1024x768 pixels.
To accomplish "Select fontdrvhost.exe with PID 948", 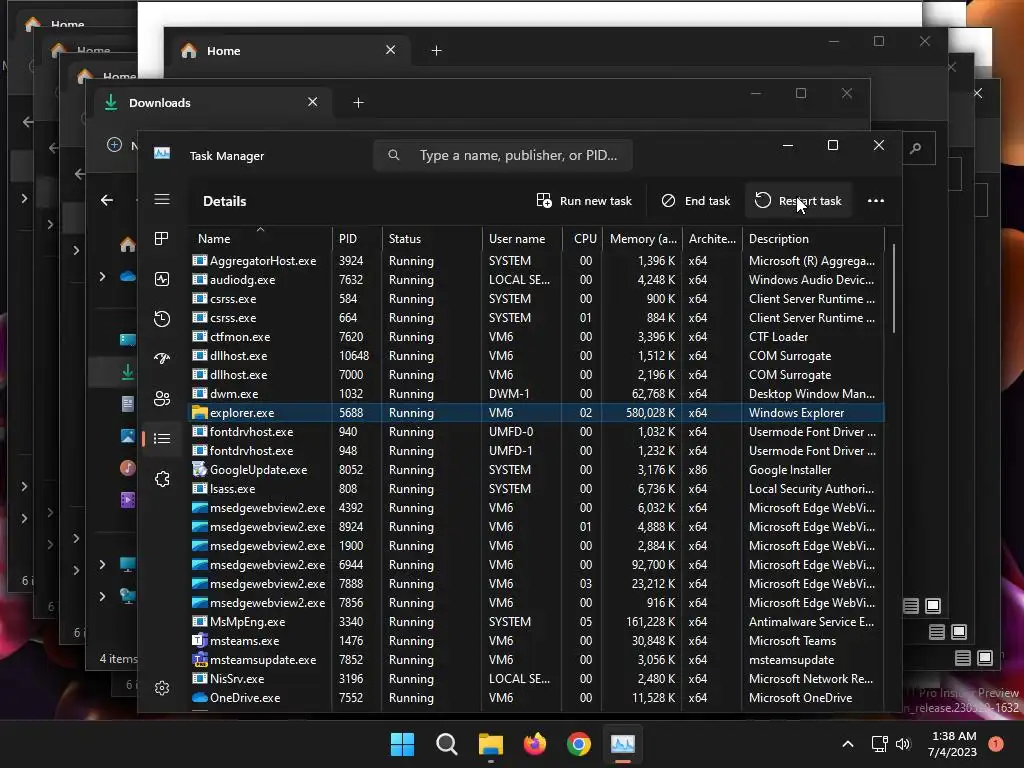I will [x=537, y=451].
